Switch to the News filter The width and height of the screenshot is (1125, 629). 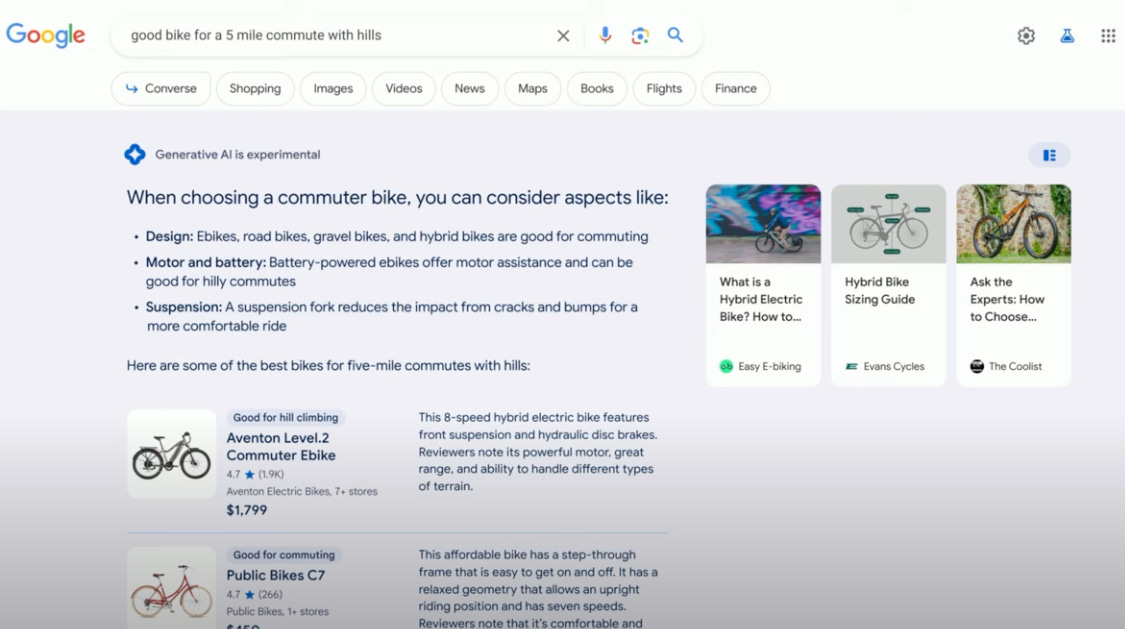469,88
